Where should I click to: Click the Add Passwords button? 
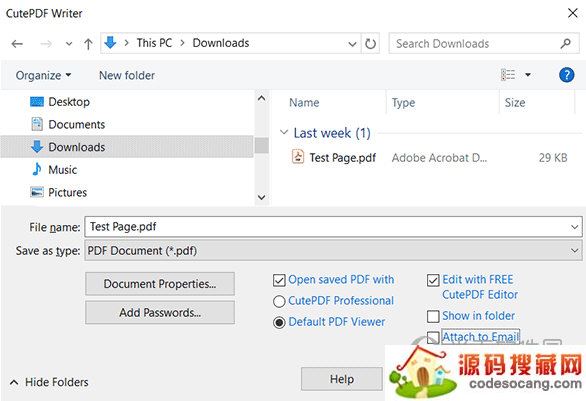pyautogui.click(x=160, y=312)
